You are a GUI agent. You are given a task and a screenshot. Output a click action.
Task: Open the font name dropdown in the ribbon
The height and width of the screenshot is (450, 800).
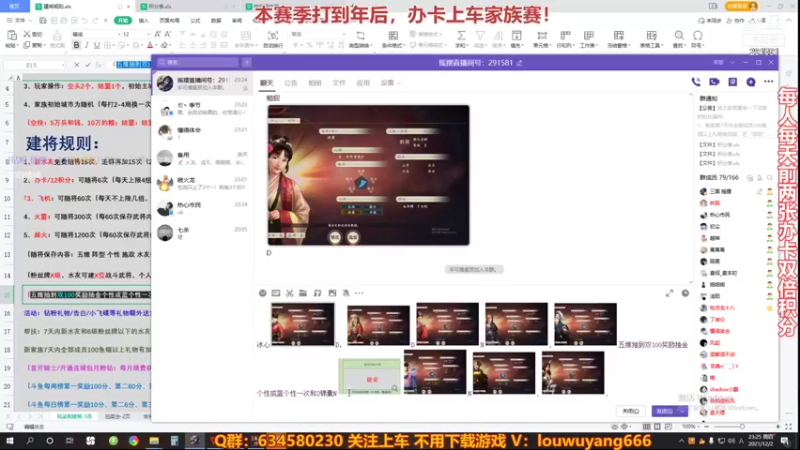(x=119, y=34)
